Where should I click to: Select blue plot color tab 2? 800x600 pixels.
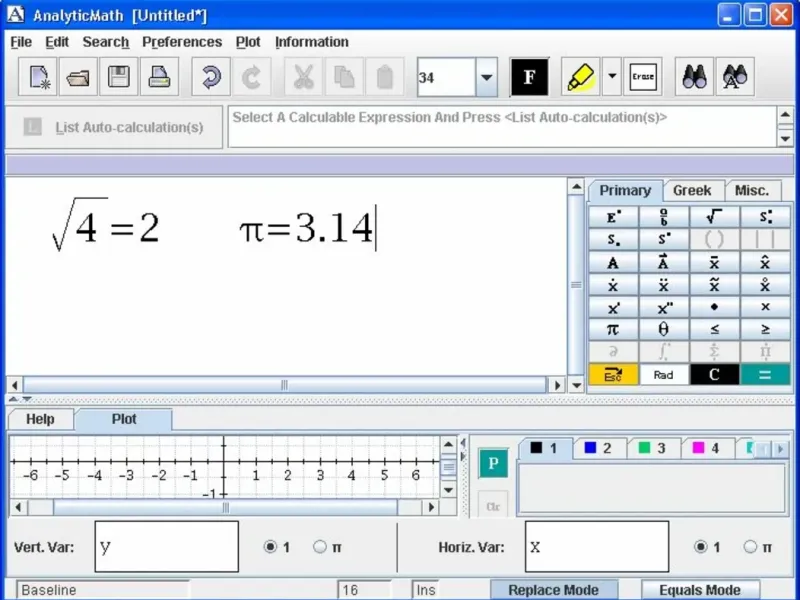[x=598, y=448]
